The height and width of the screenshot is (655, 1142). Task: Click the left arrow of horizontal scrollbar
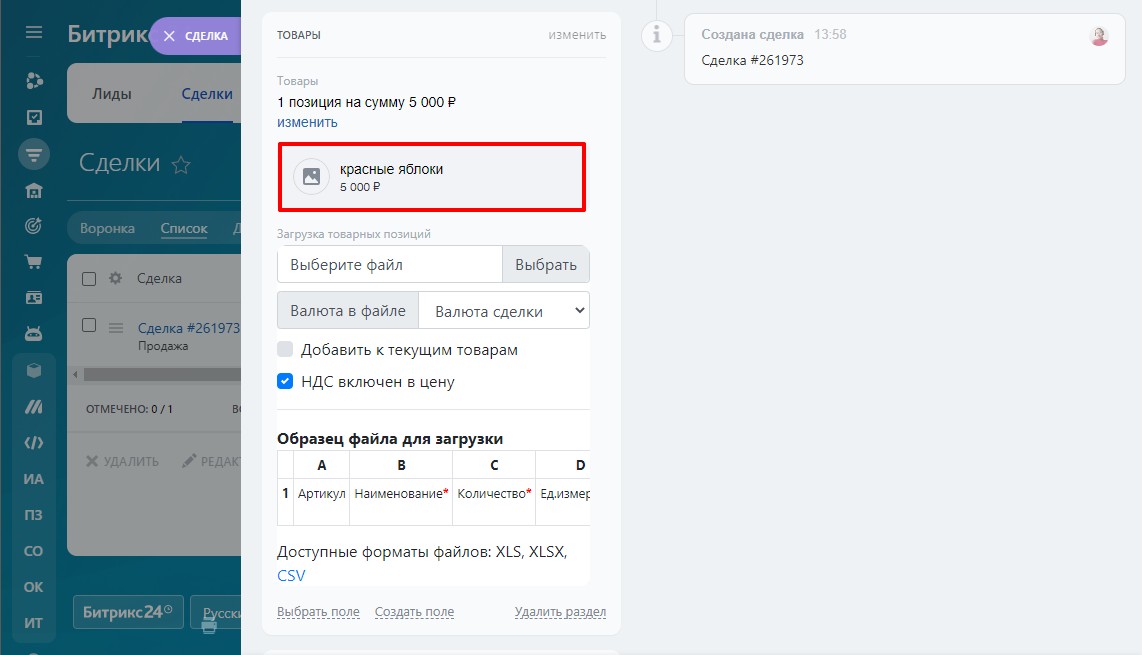pos(75,374)
